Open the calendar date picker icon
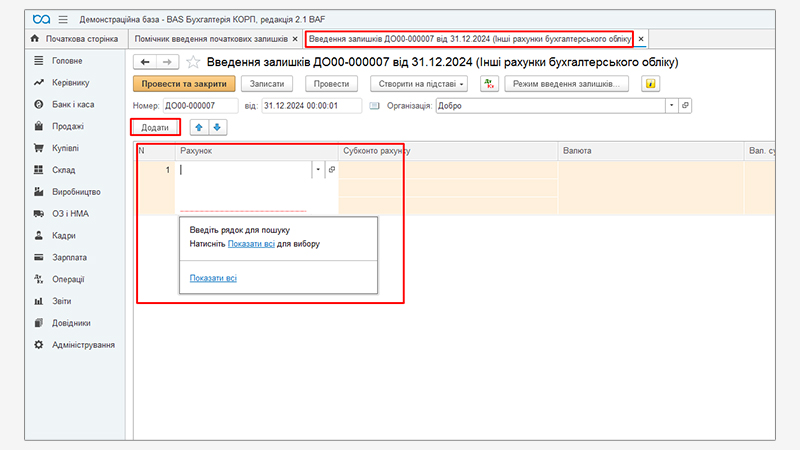 point(374,106)
